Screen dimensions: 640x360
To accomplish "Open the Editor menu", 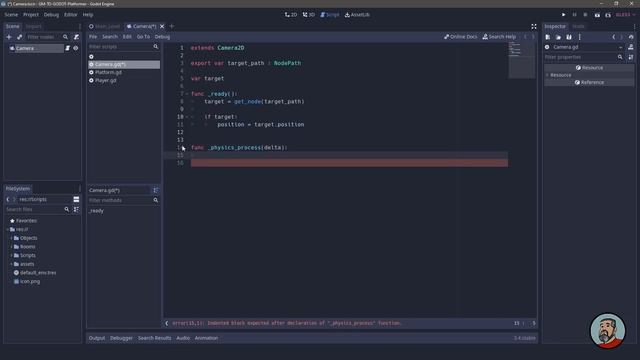I will tap(70, 15).
